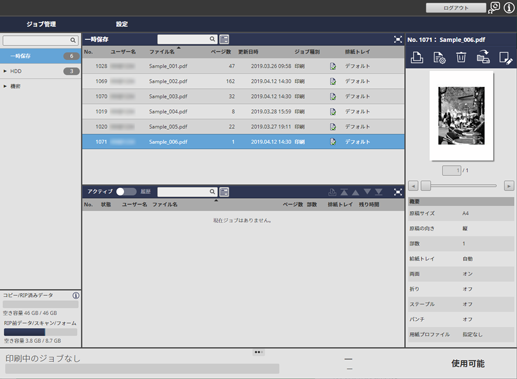Screen dimensions: 517x379
Task: Click search magnifier in left sidebar search box
Action: tap(73, 40)
